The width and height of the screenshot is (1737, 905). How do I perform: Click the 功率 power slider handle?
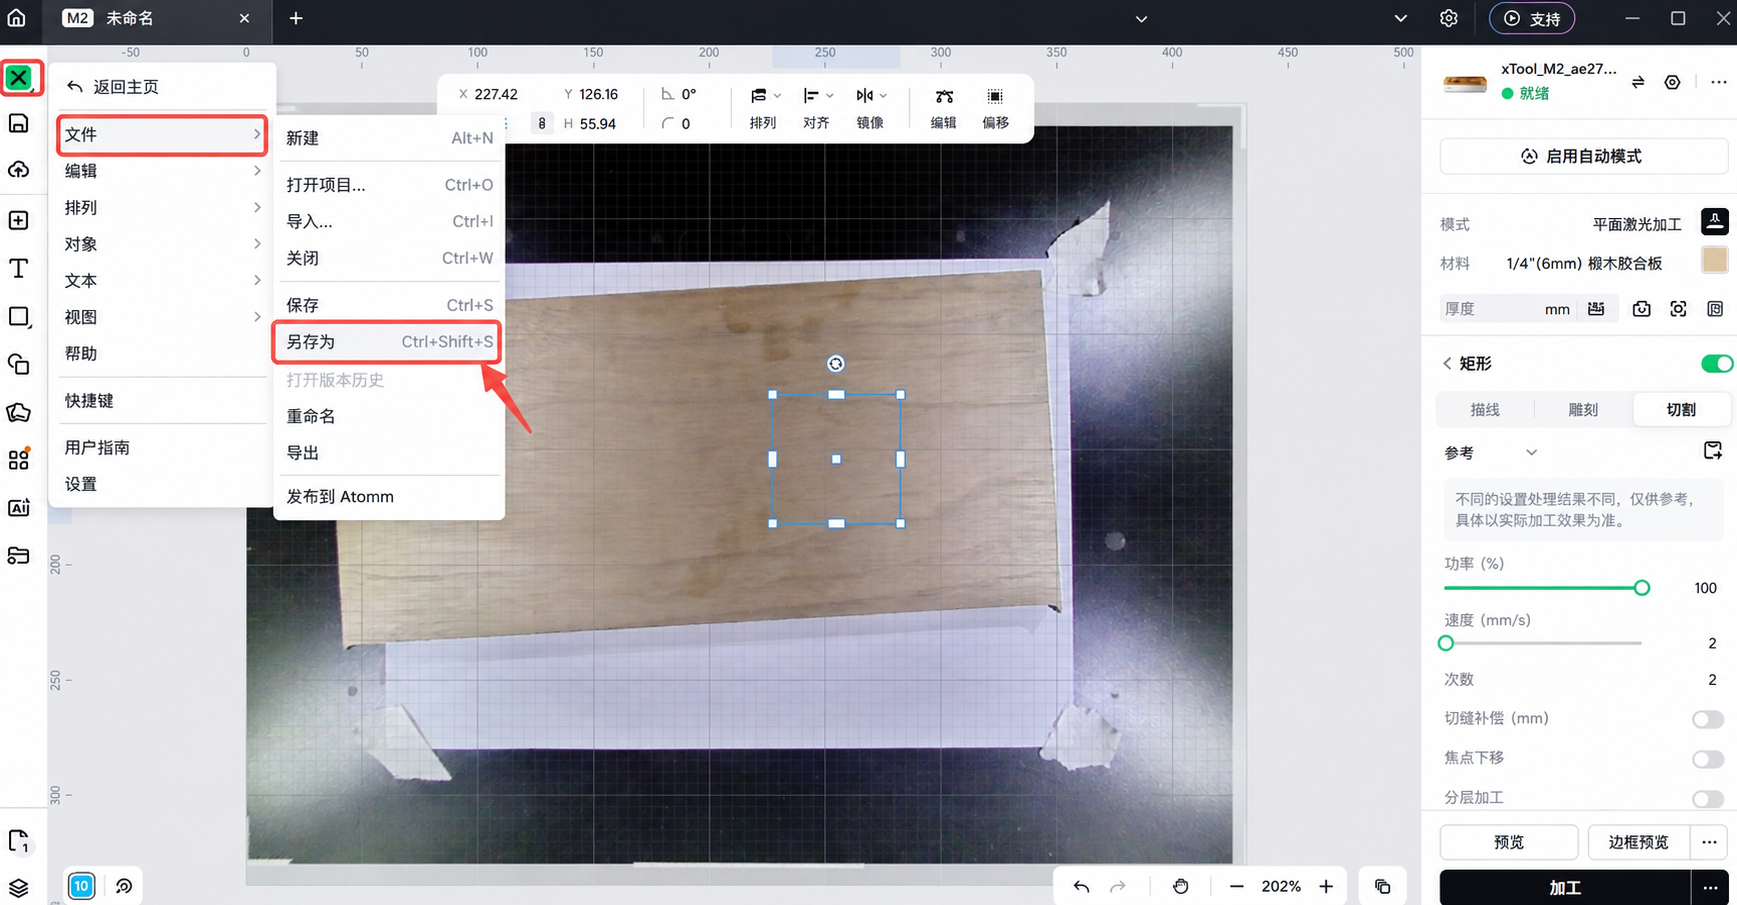(1641, 588)
